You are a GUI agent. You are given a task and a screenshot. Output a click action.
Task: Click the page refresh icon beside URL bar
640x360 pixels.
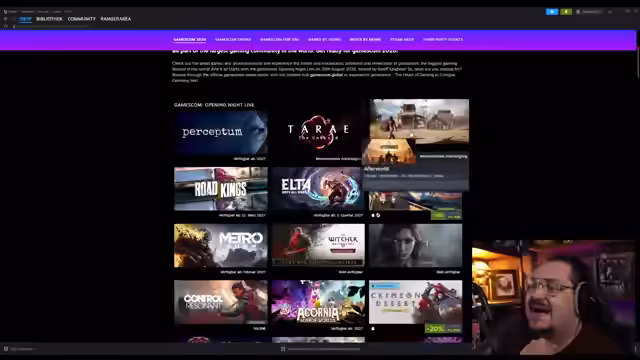pos(6,26)
